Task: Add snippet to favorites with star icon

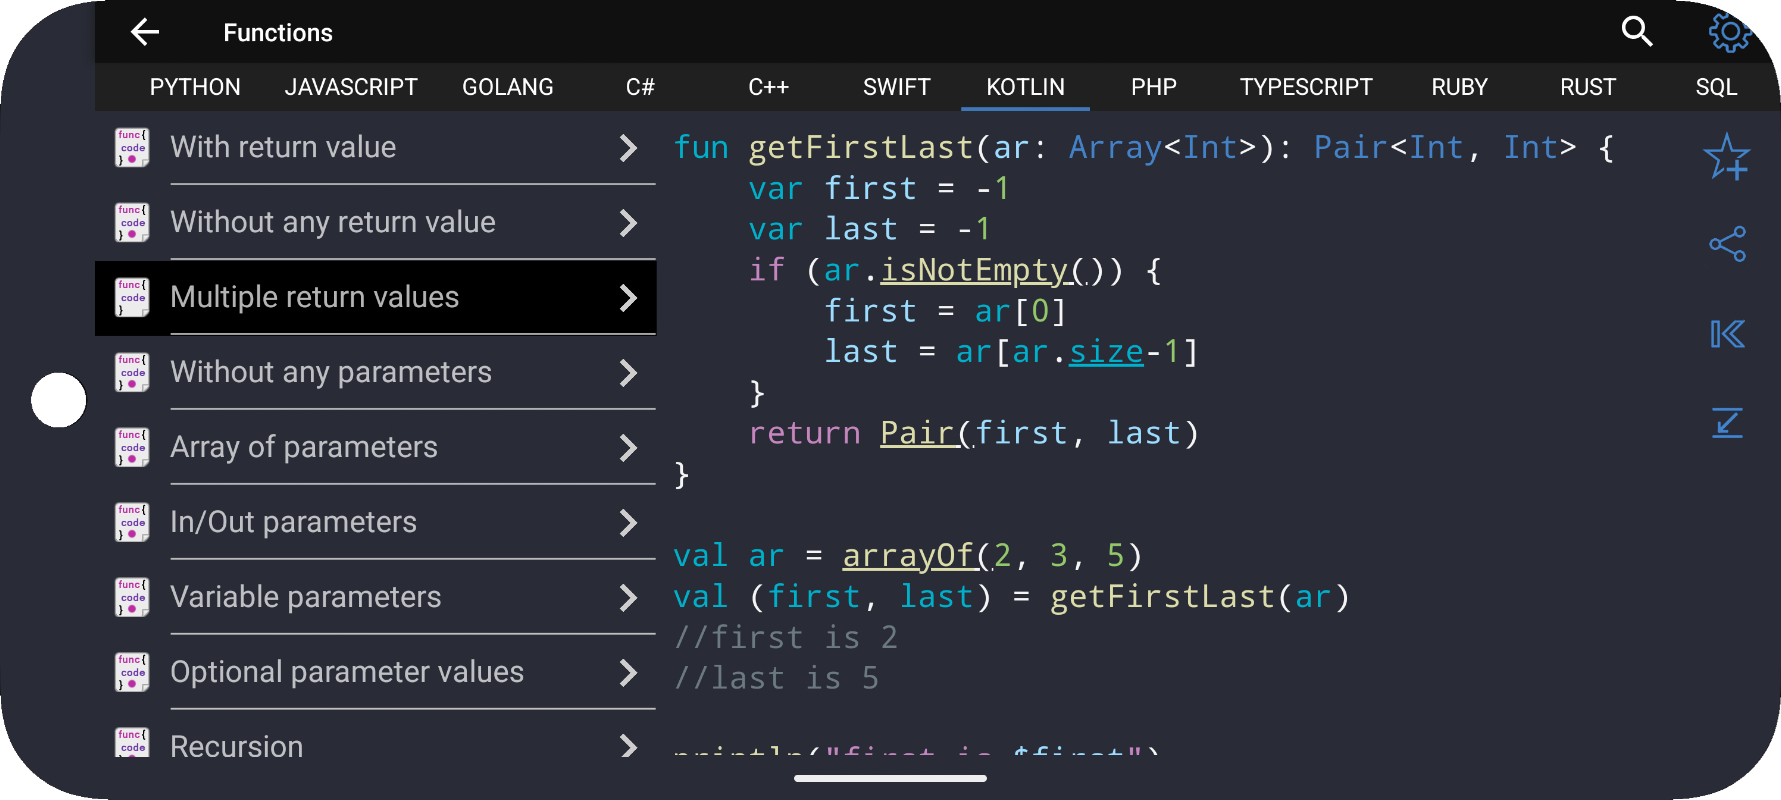Action: pos(1727,157)
